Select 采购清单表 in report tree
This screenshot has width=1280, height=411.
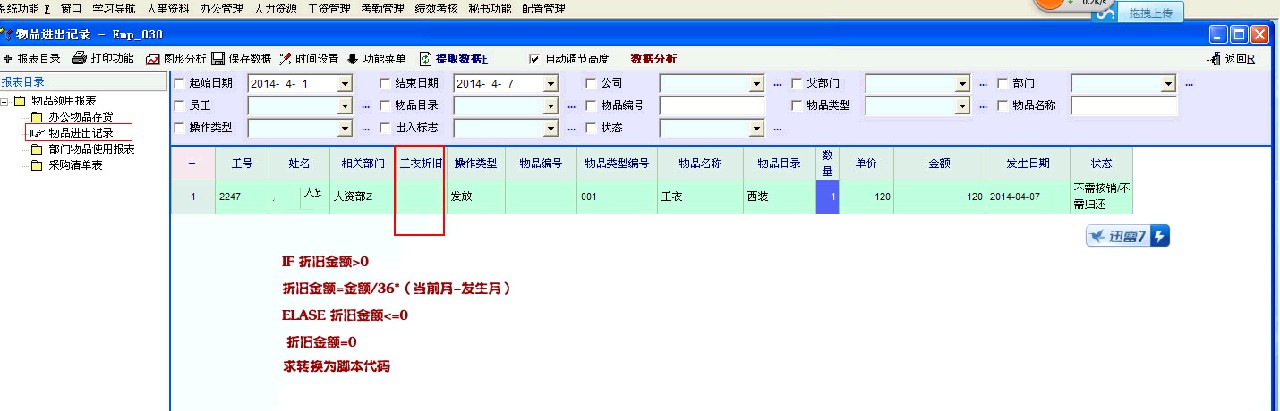tap(75, 165)
